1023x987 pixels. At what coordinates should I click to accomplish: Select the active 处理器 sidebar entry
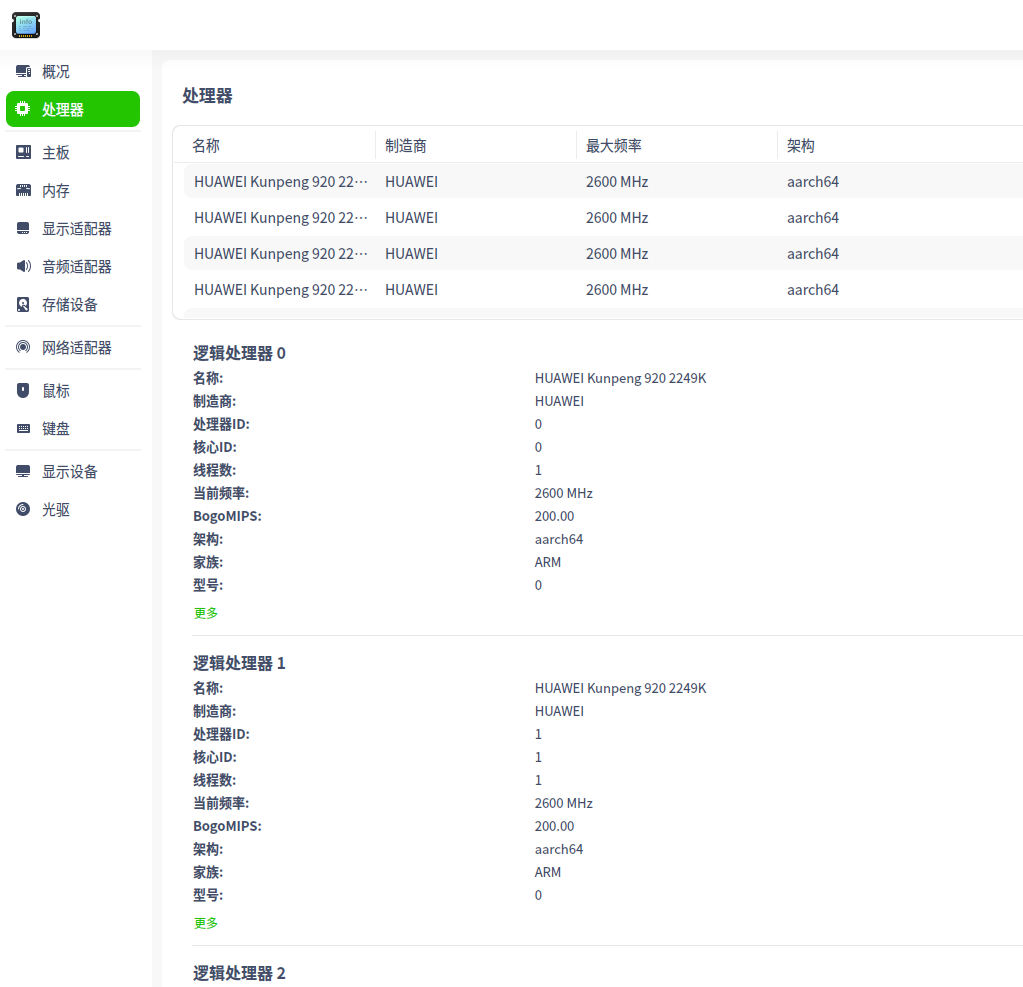[72, 109]
